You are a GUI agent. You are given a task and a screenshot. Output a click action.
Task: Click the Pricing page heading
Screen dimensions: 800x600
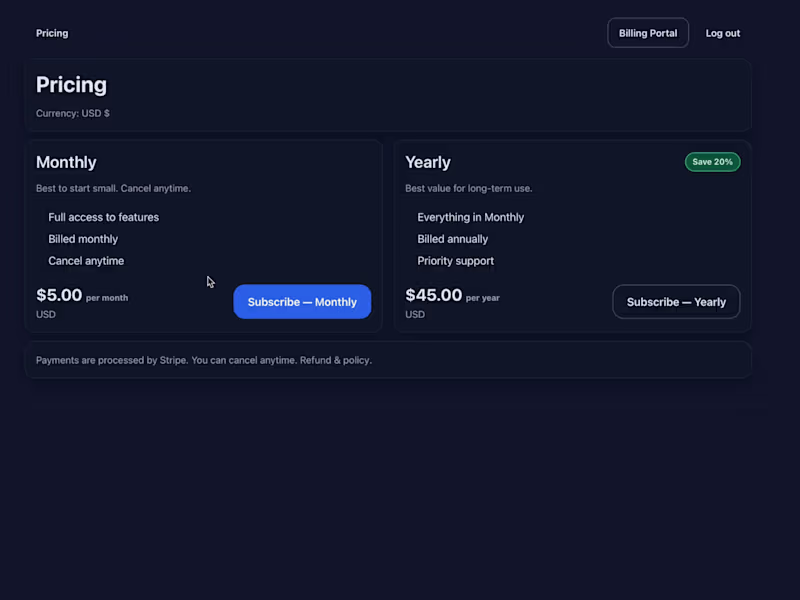tap(71, 85)
